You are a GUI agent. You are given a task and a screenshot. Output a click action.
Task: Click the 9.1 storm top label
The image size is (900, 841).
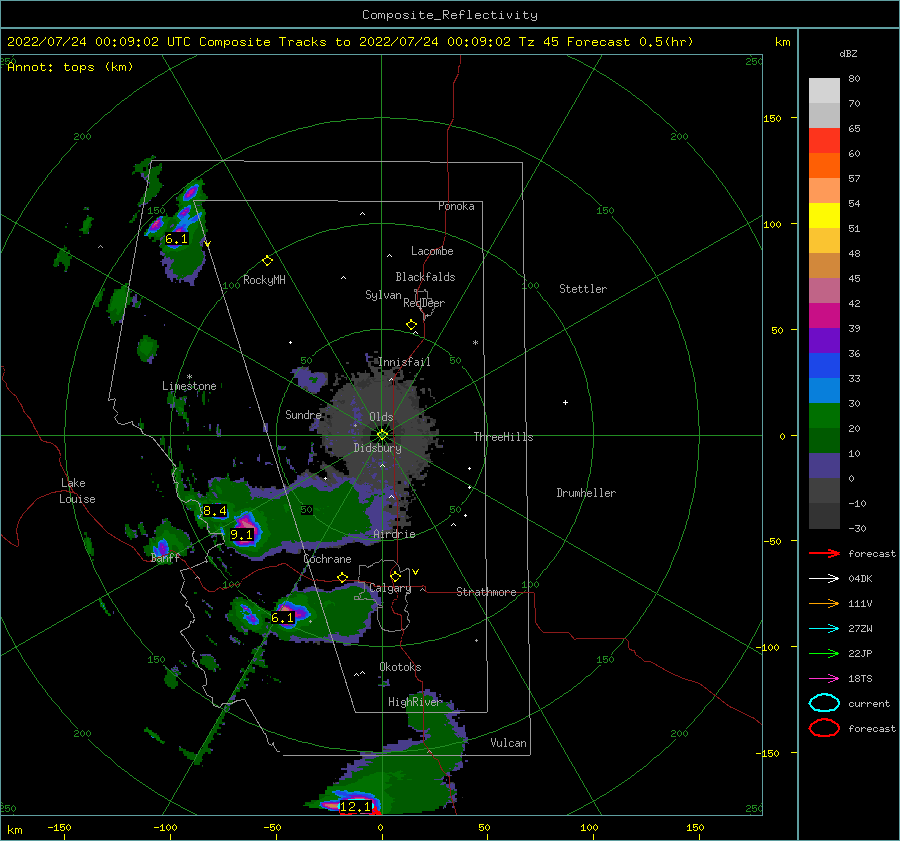(x=242, y=535)
